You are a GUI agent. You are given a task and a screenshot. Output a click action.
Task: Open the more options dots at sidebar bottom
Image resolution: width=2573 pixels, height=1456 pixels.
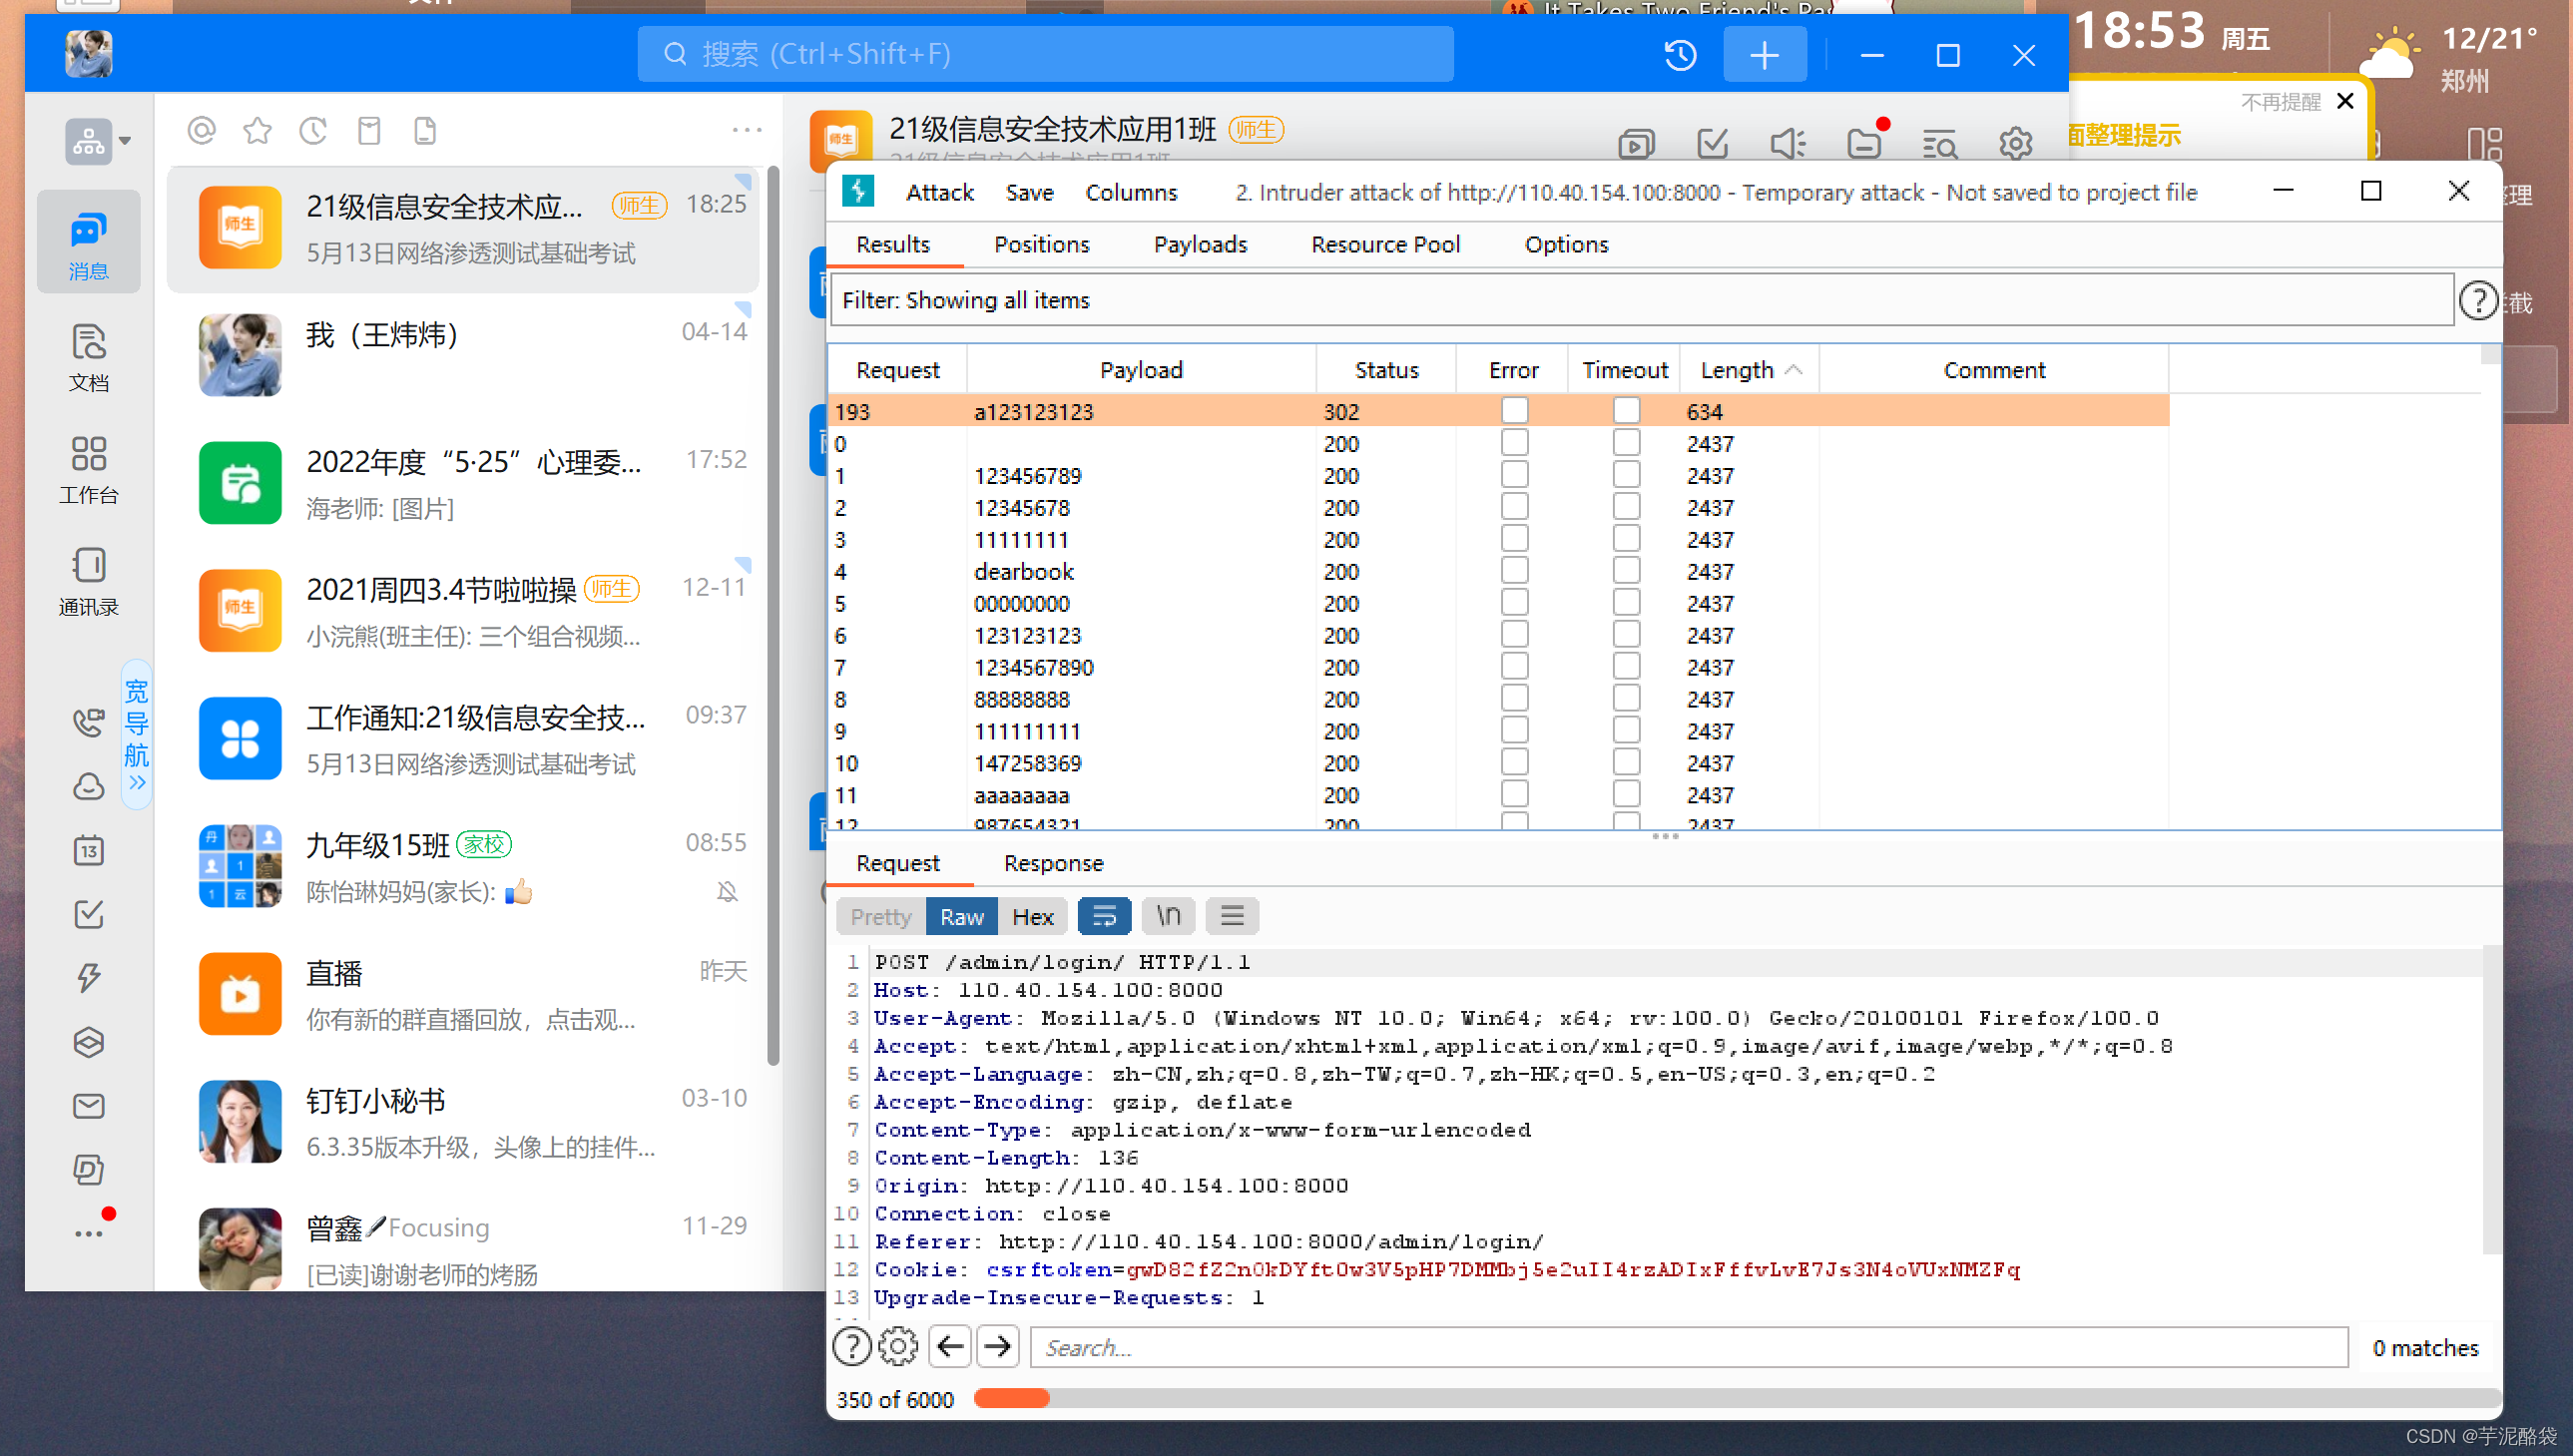[x=89, y=1234]
